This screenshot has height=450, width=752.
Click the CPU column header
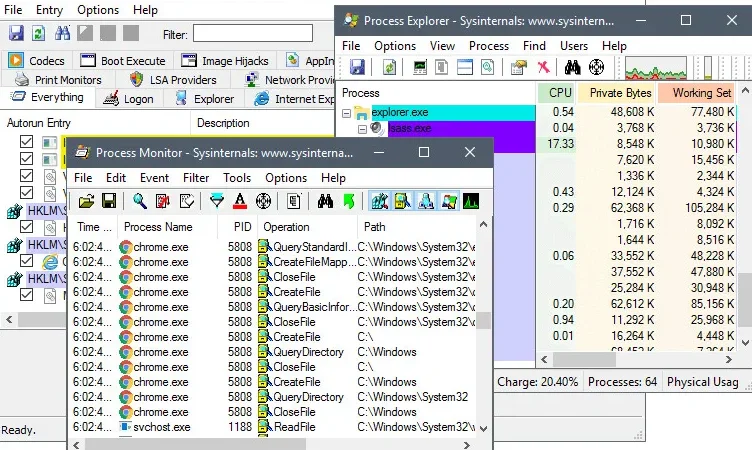click(557, 93)
